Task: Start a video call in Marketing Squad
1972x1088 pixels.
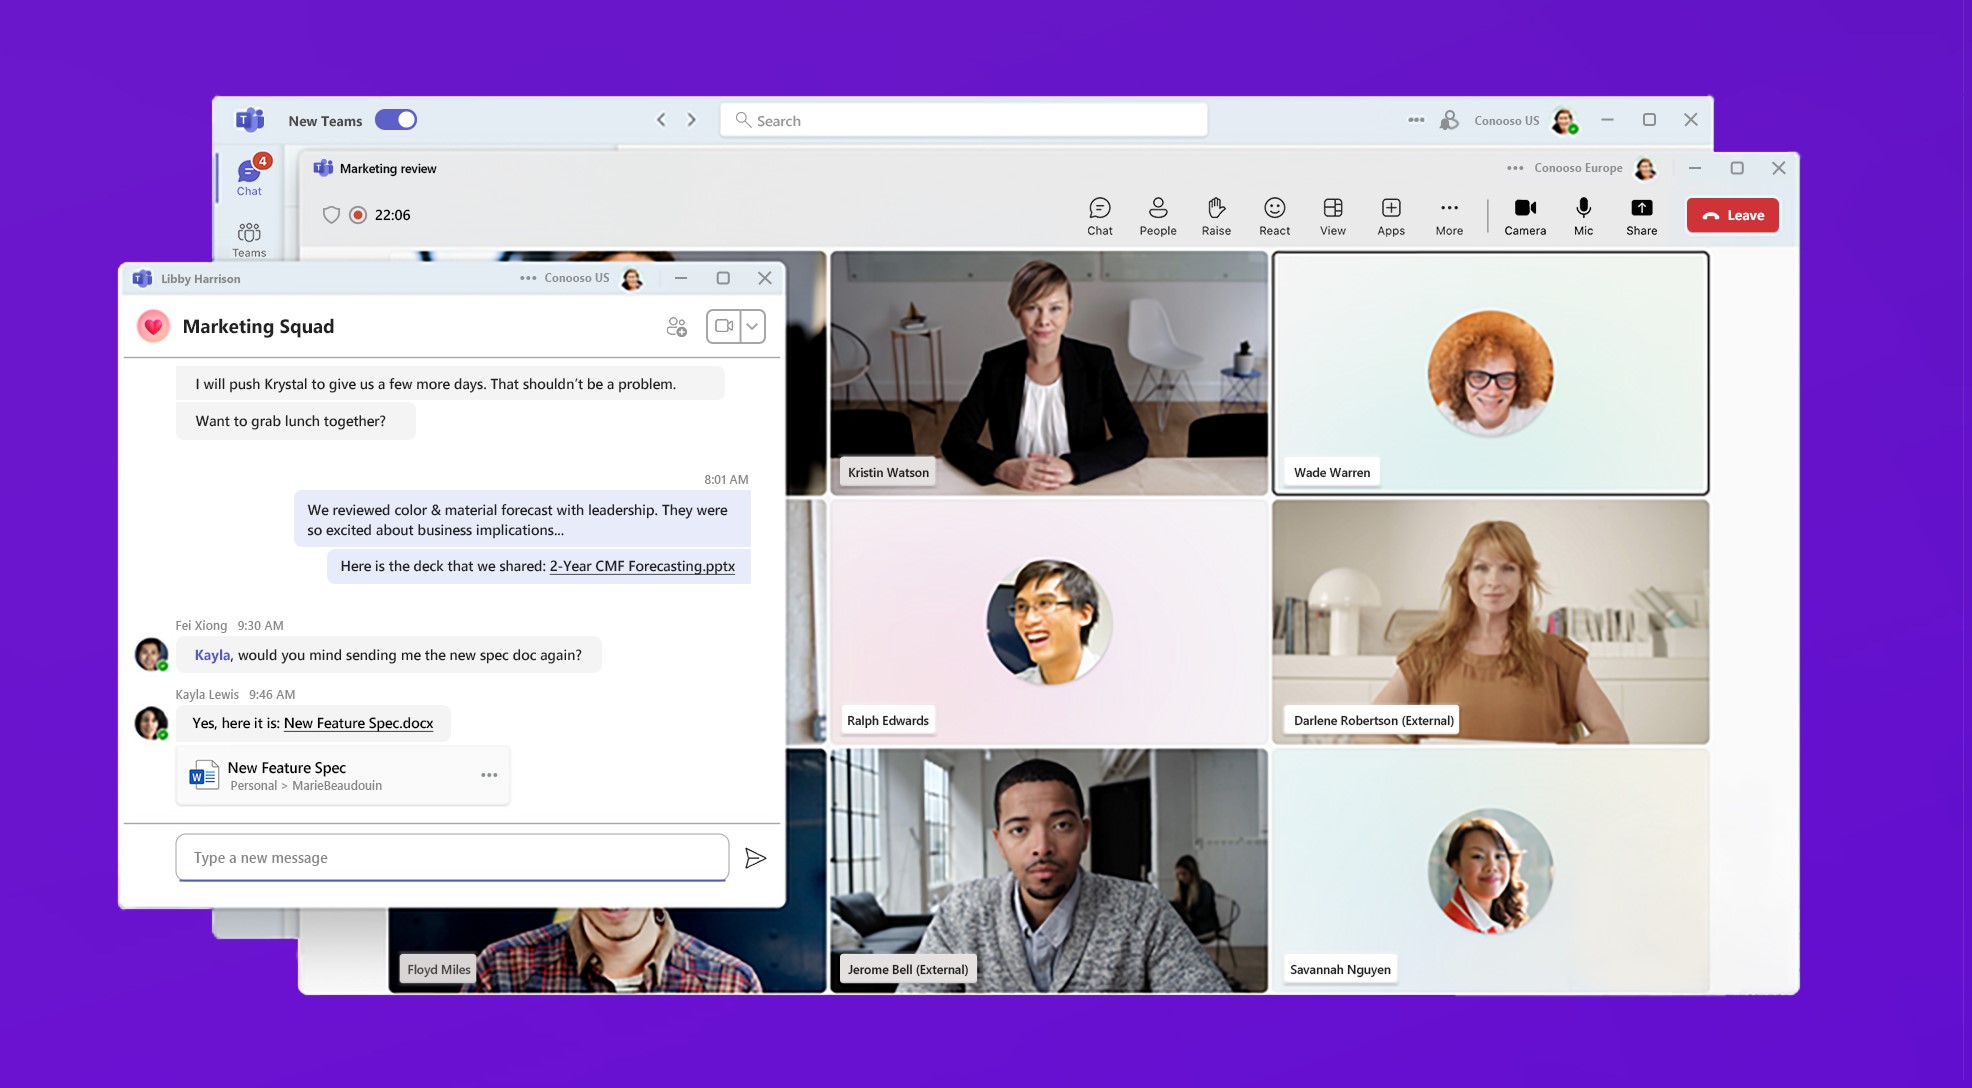Action: [724, 326]
